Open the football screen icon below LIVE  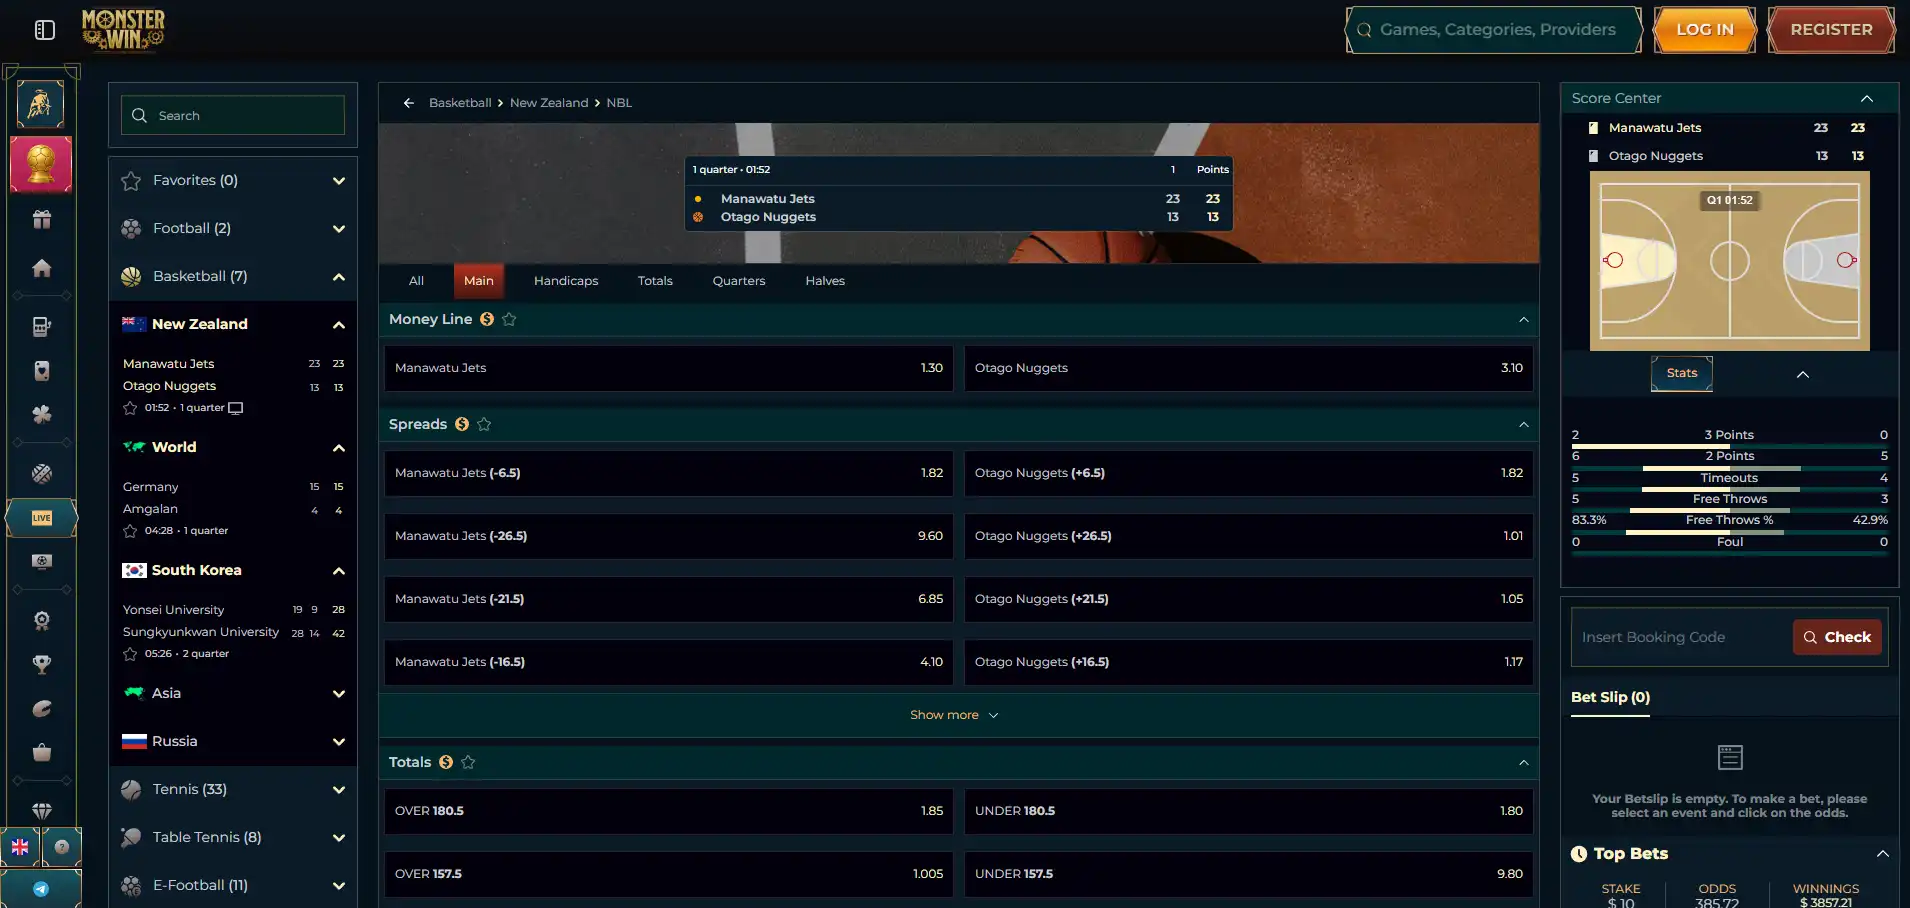[41, 562]
